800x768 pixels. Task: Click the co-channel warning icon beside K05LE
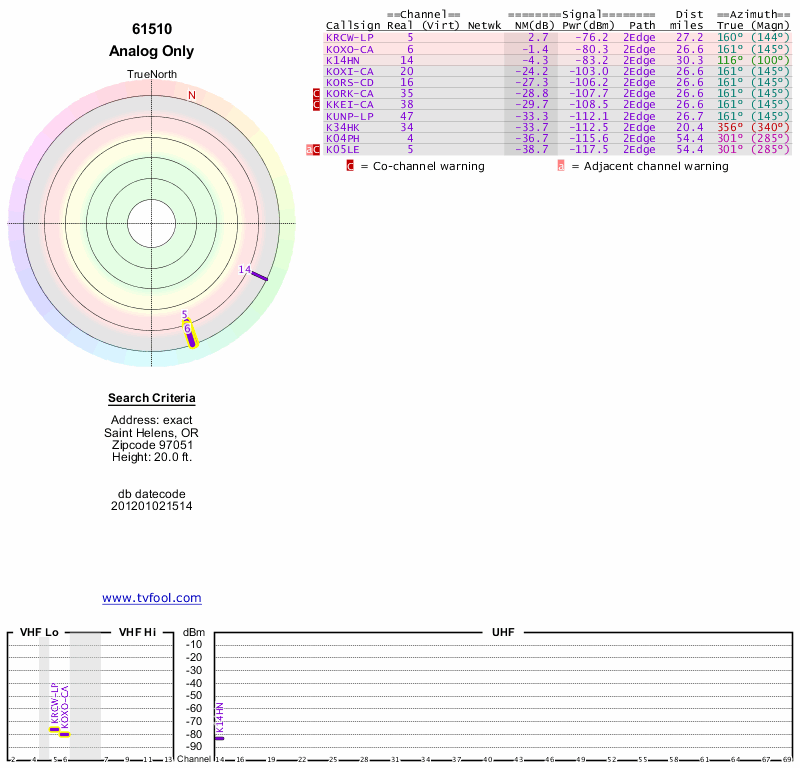(x=317, y=150)
